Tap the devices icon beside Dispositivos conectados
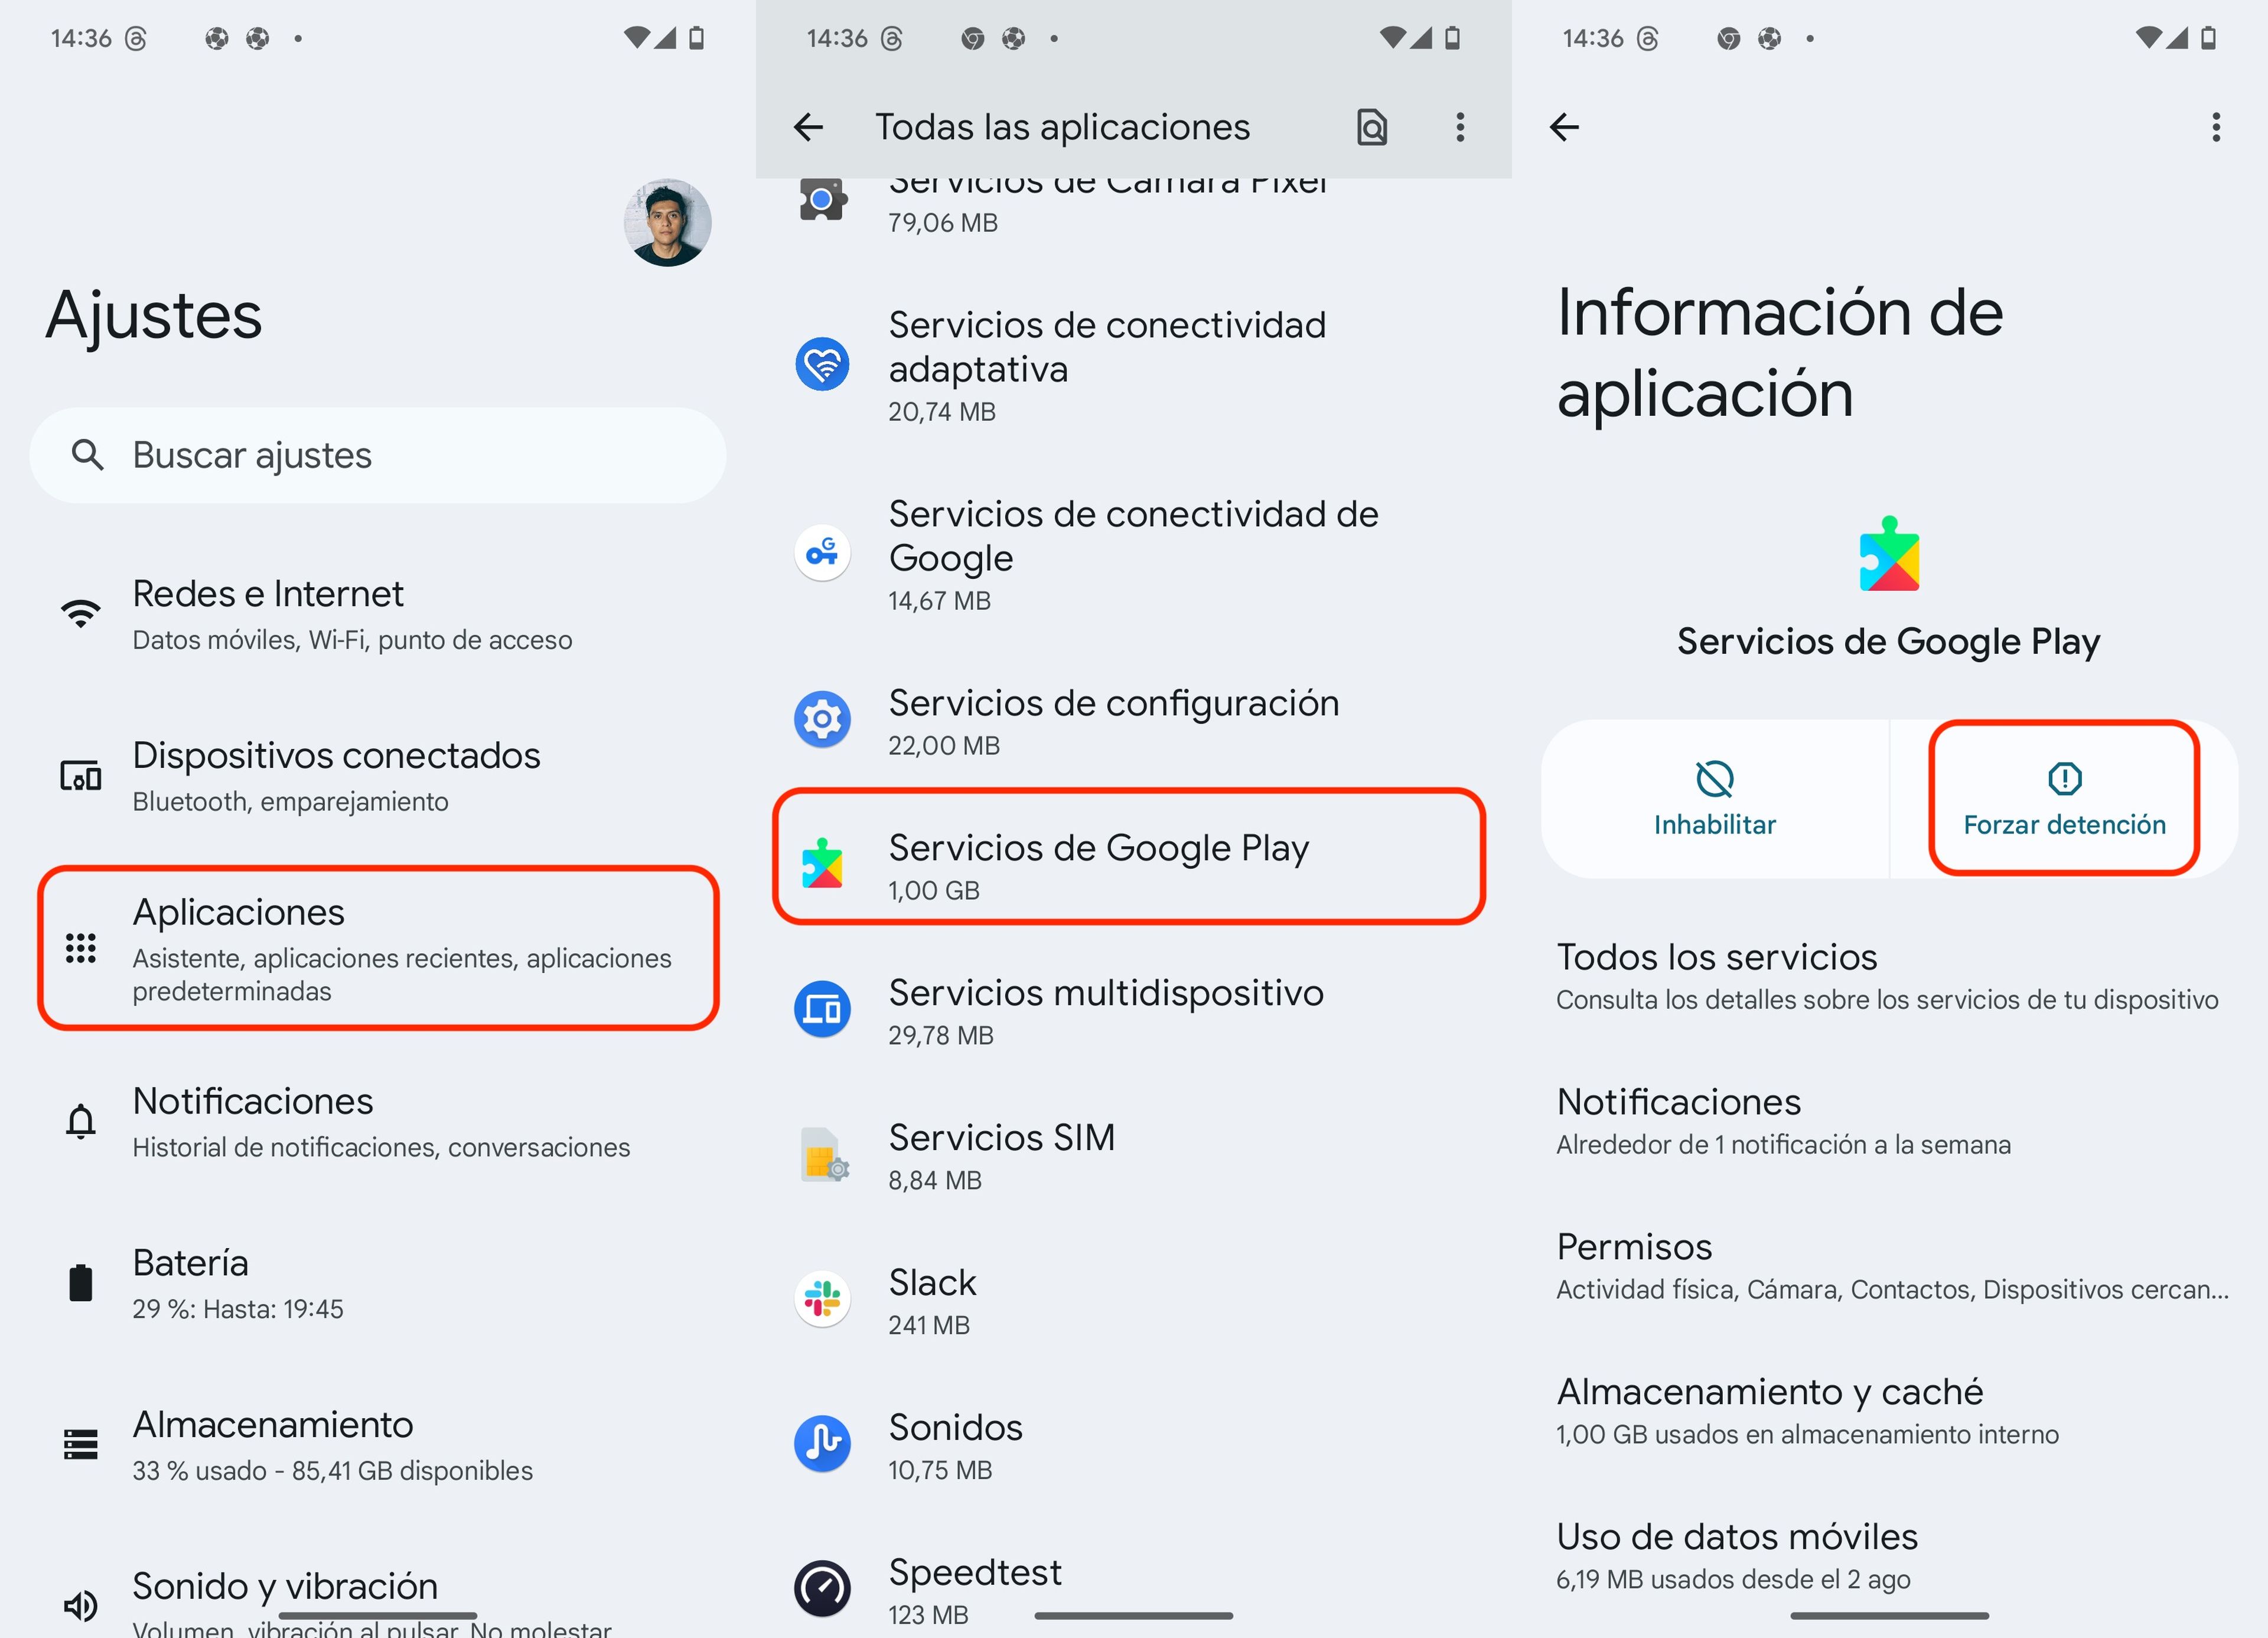The width and height of the screenshot is (2268, 1638). tap(81, 775)
